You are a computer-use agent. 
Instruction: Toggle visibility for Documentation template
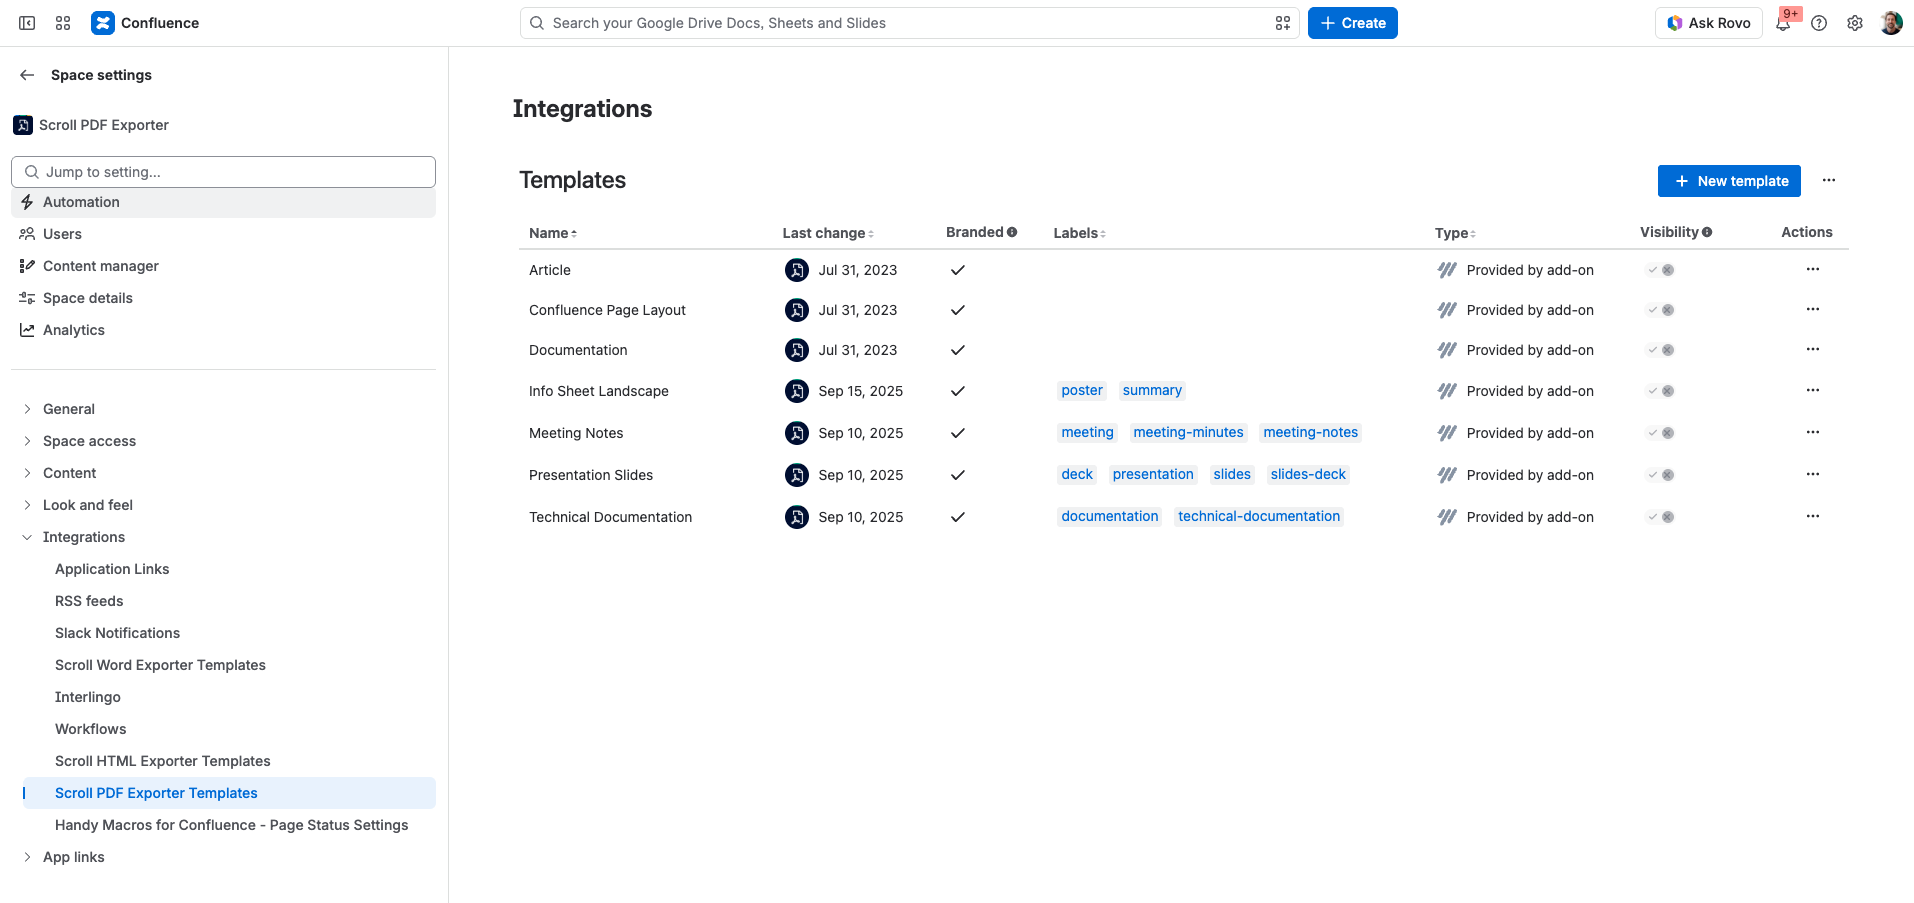tap(1660, 350)
